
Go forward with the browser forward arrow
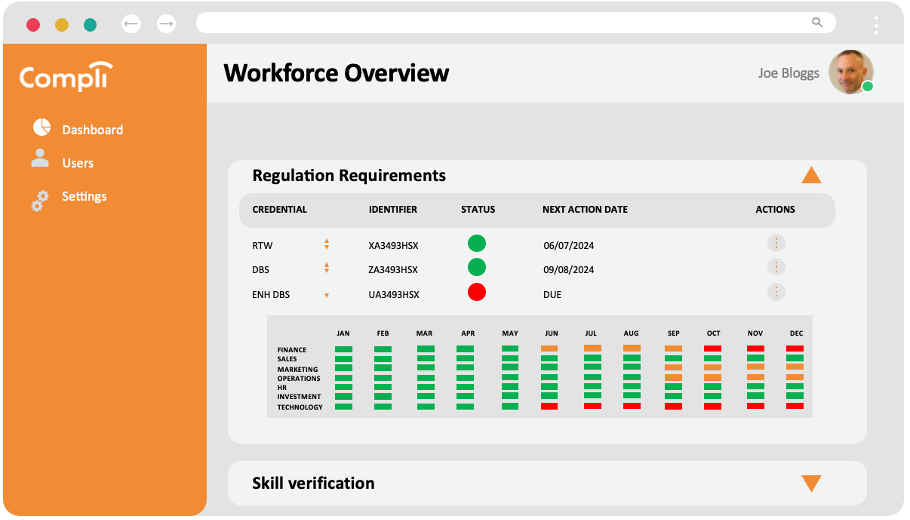click(167, 24)
